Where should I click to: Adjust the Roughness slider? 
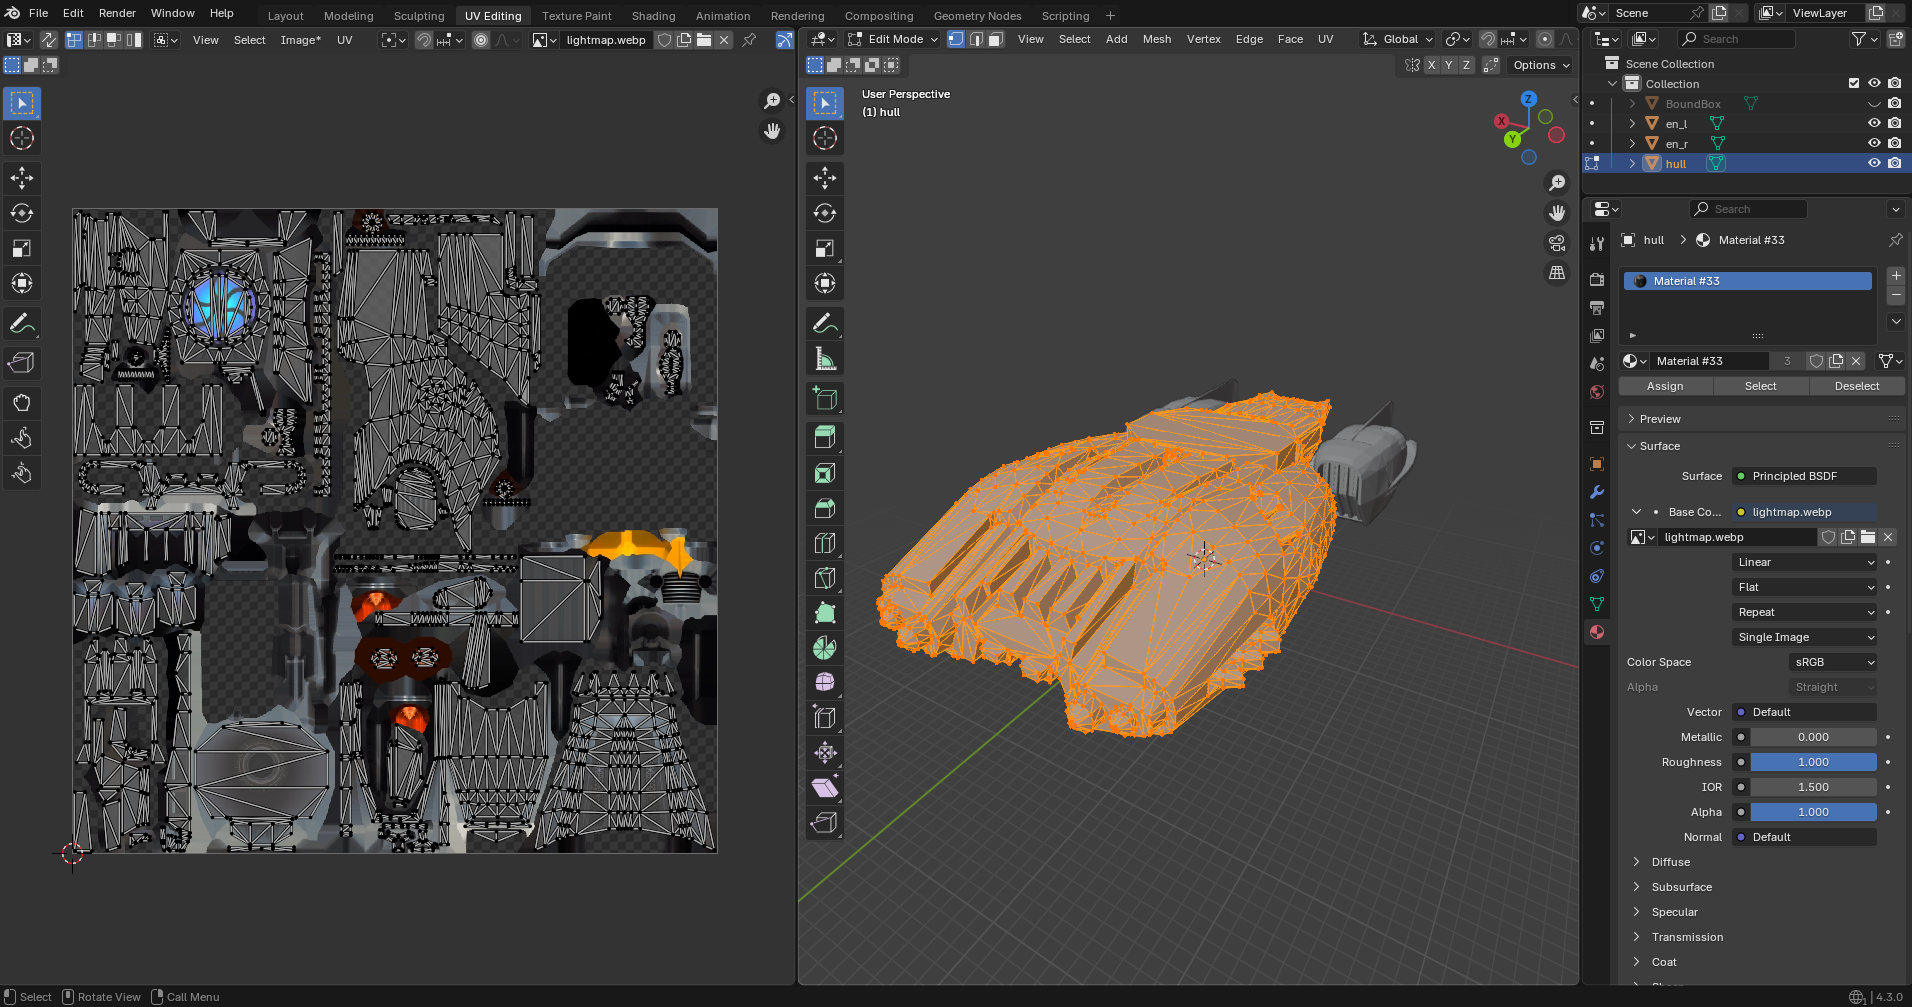coord(1812,762)
